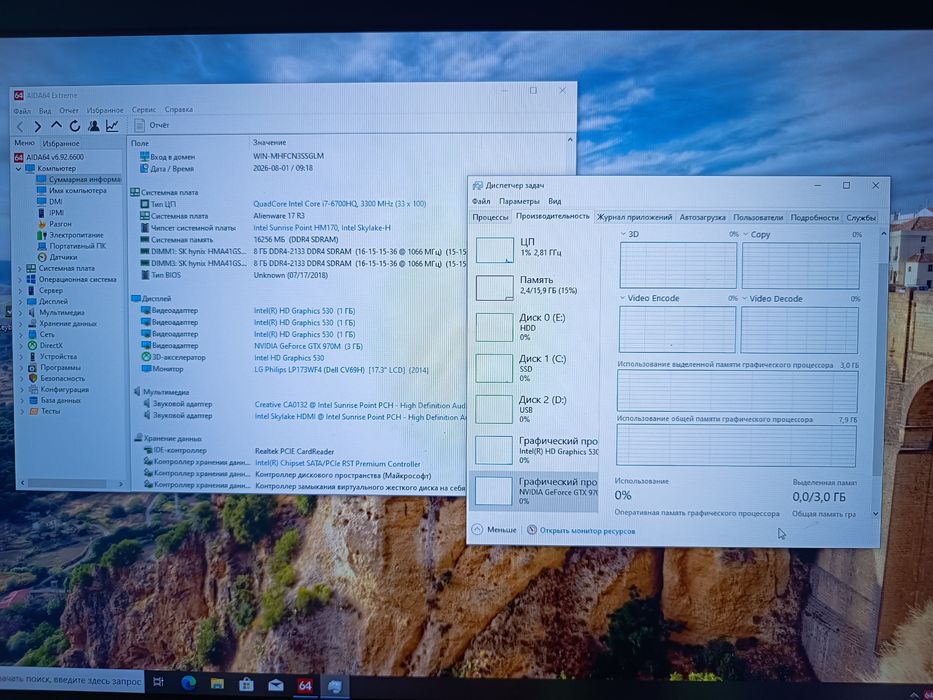Switch to the Избранное tab in AIDA64 sidebar

(x=61, y=143)
